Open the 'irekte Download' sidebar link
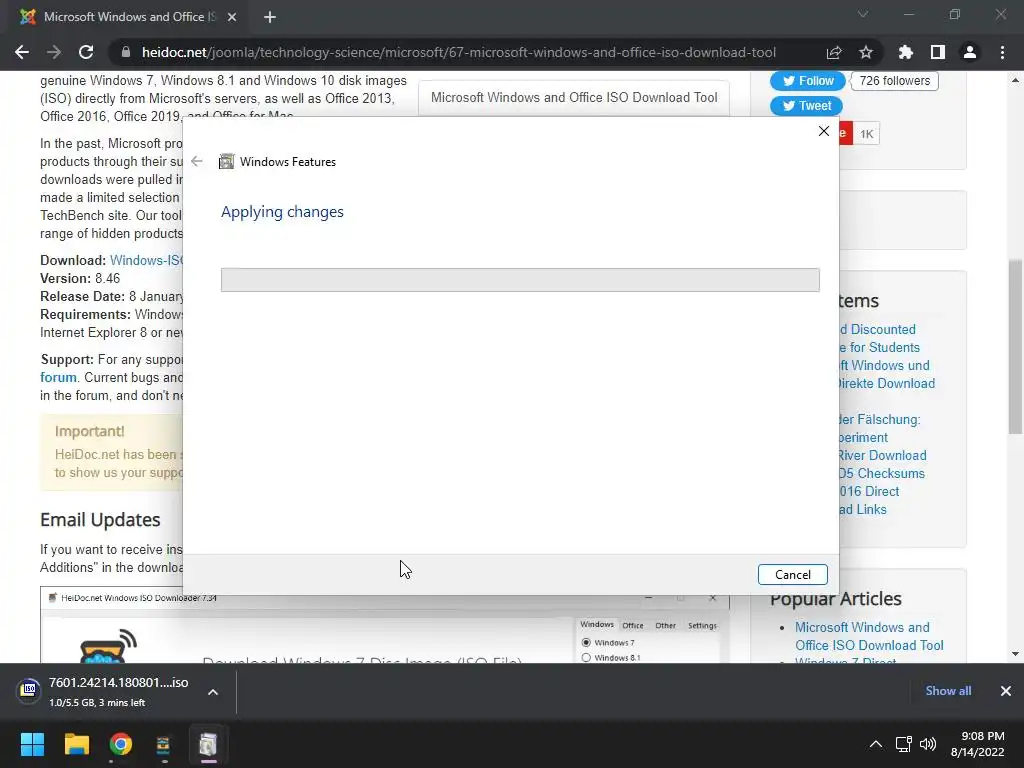 point(887,383)
